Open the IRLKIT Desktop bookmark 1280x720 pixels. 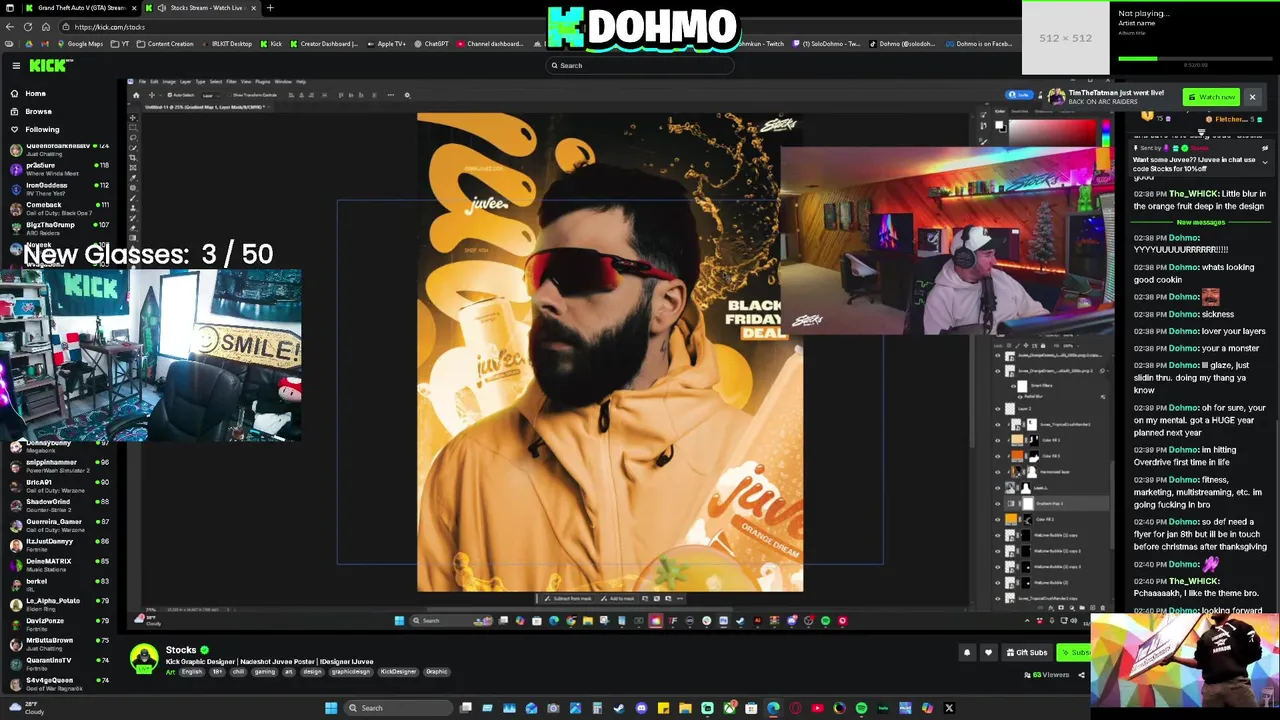coord(227,44)
